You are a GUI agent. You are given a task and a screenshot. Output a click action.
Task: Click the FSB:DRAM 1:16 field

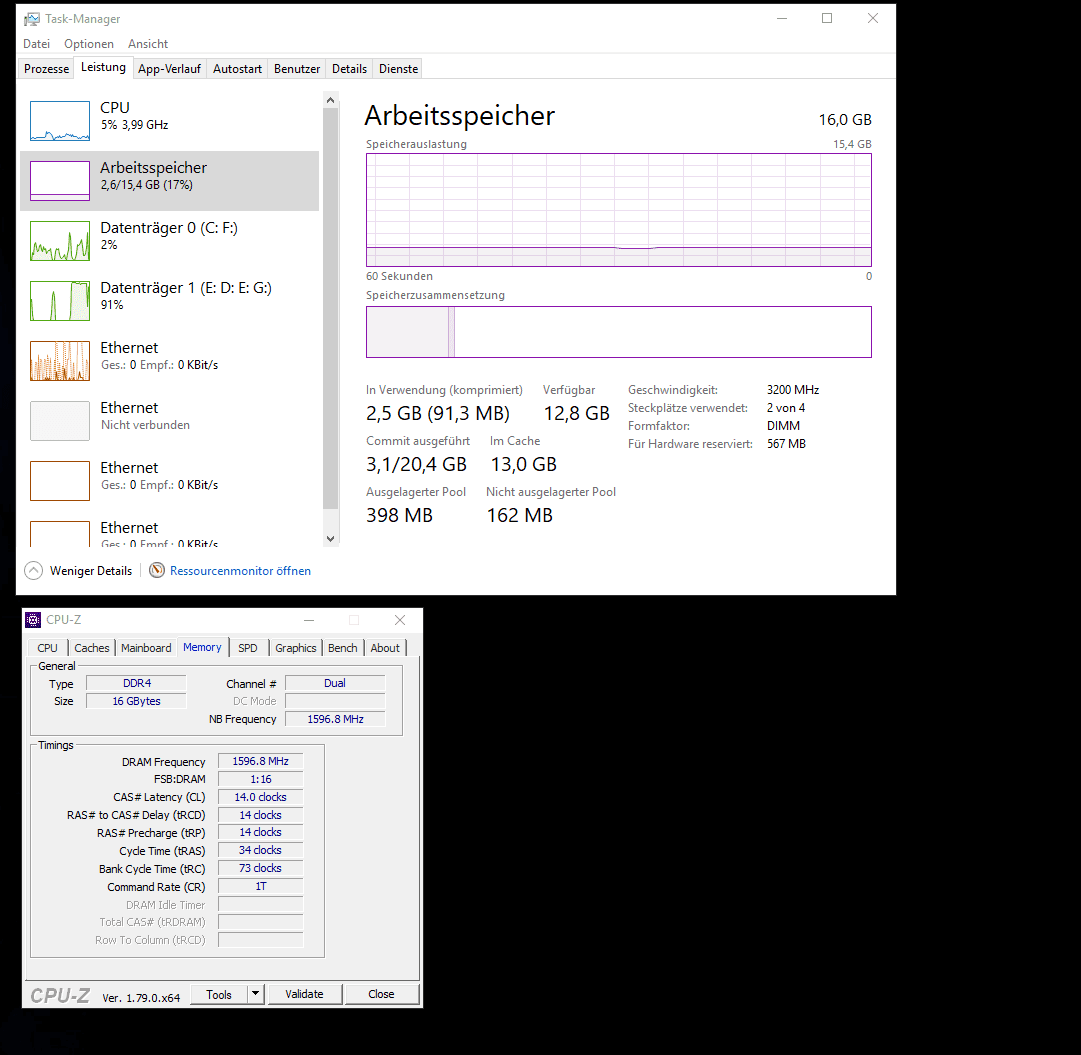point(261,779)
